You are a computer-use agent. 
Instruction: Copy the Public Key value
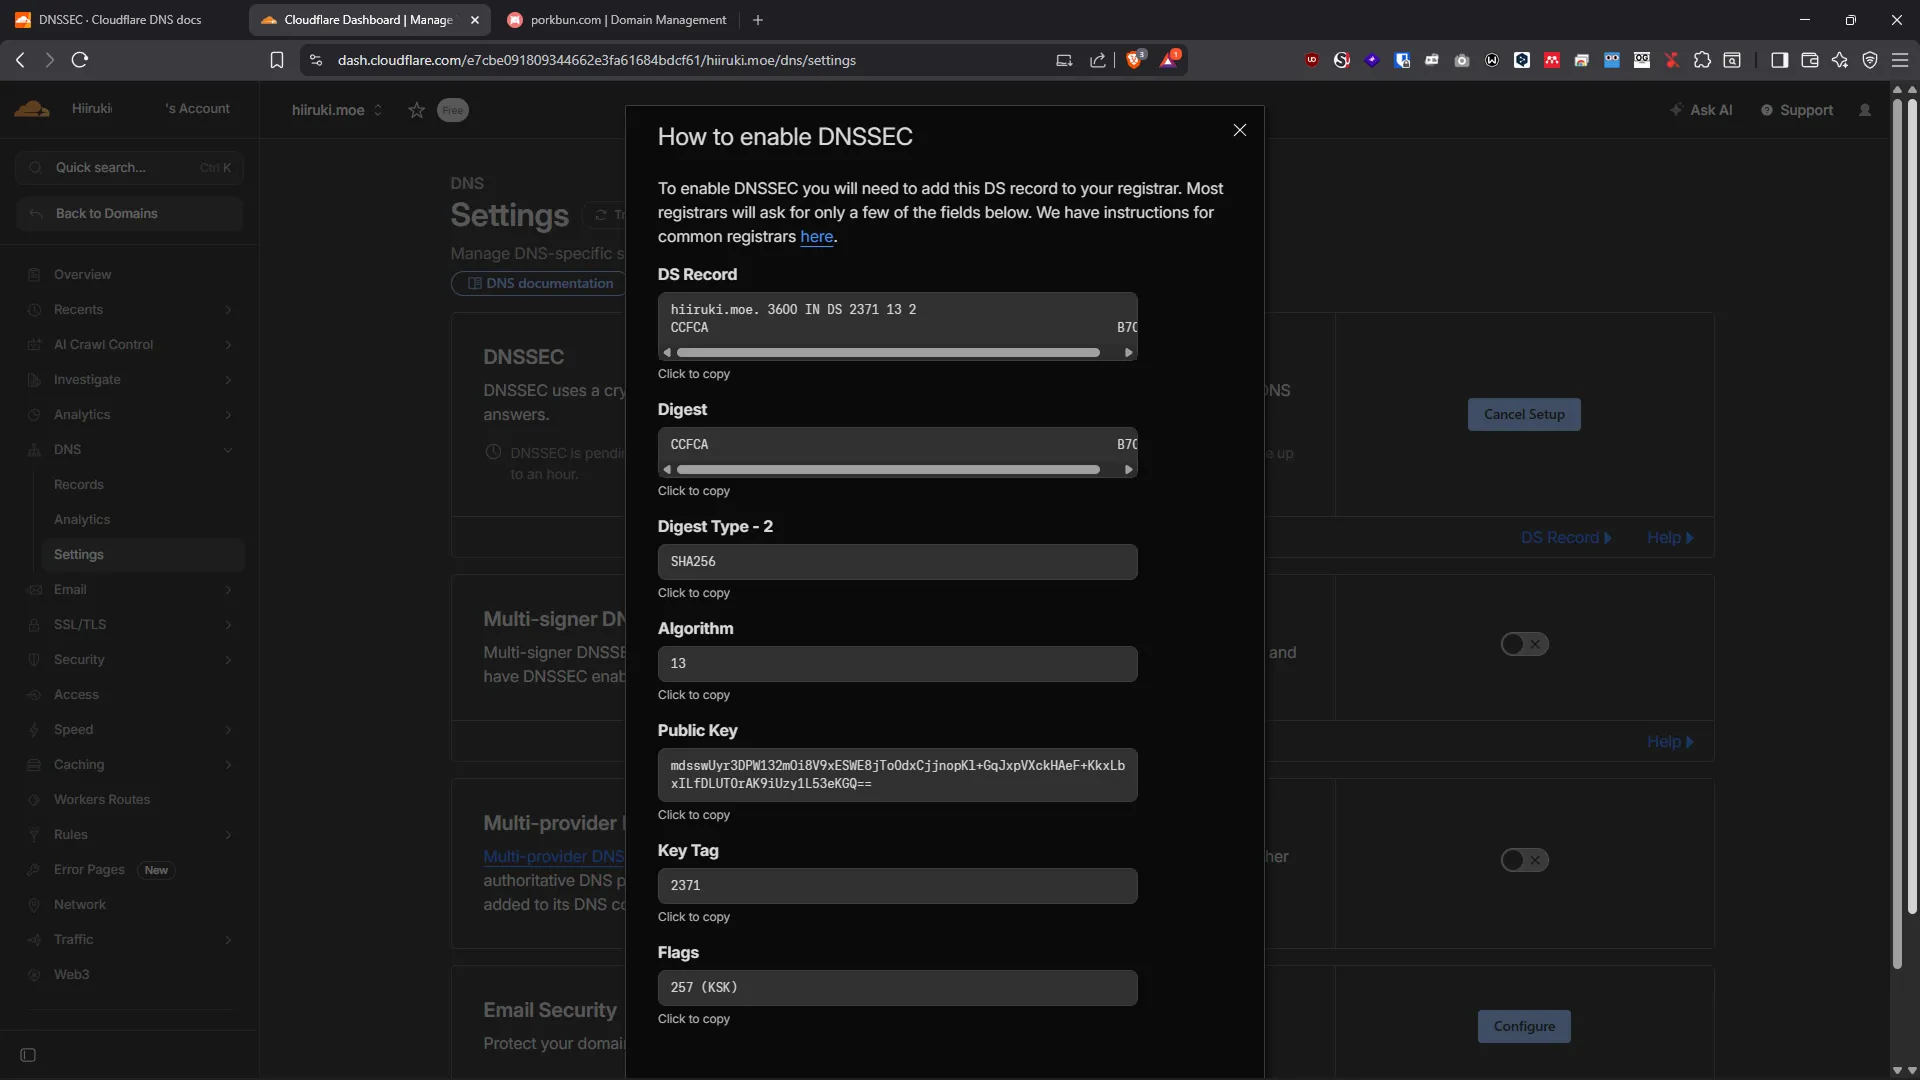click(897, 775)
